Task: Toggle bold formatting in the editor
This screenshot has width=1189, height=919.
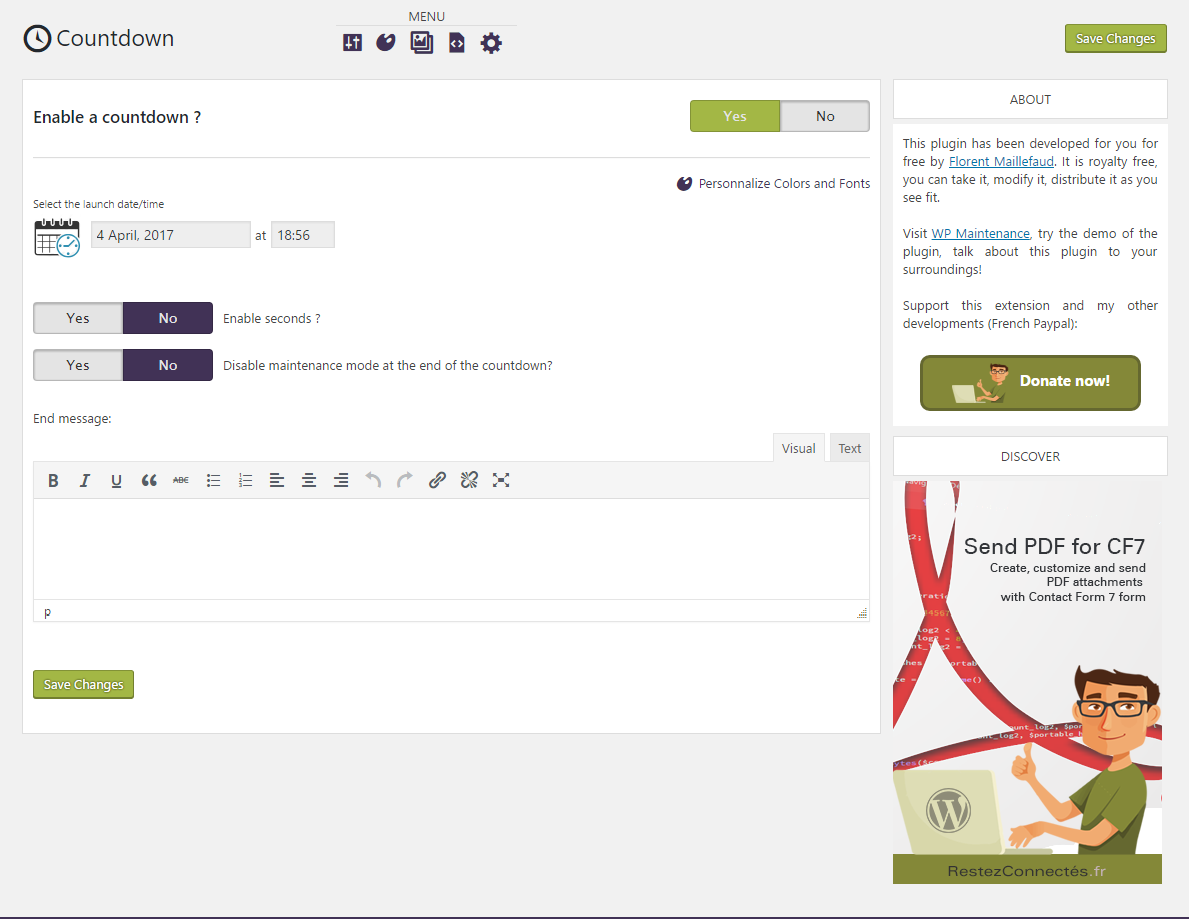Action: pos(53,481)
